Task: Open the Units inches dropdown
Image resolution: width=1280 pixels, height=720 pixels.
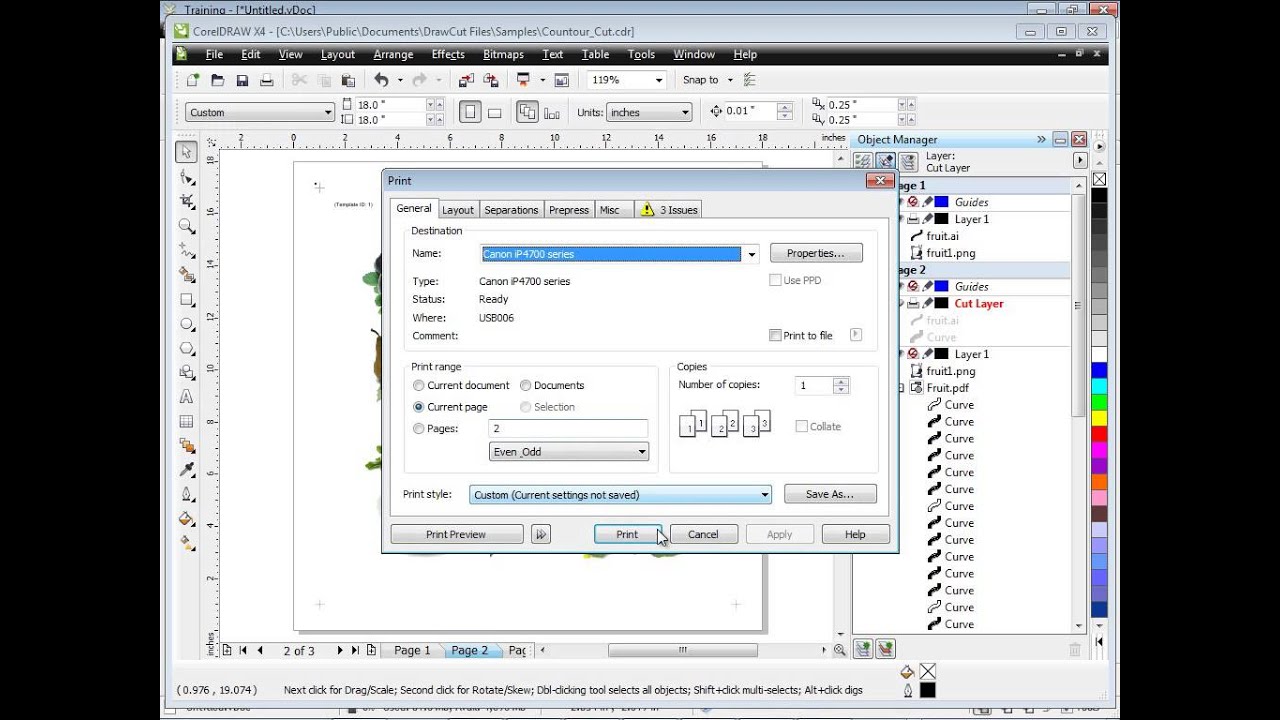Action: (685, 112)
